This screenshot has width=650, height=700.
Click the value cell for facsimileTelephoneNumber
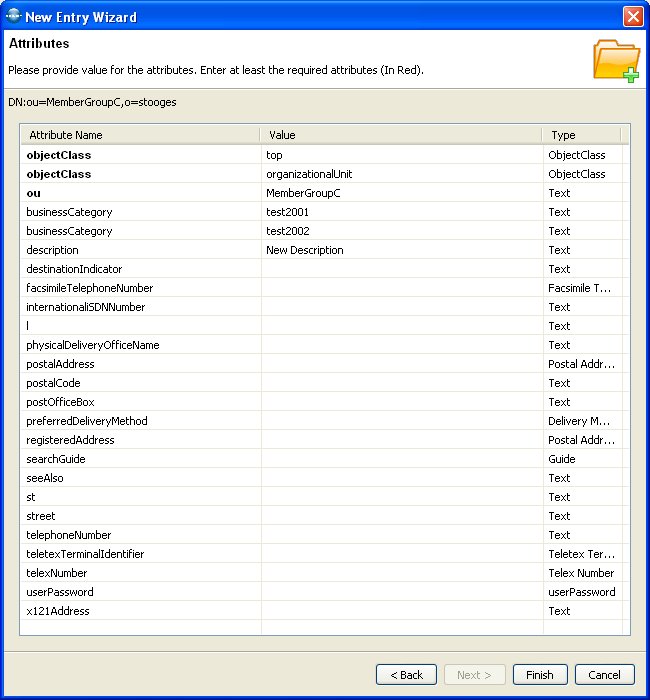[x=400, y=288]
